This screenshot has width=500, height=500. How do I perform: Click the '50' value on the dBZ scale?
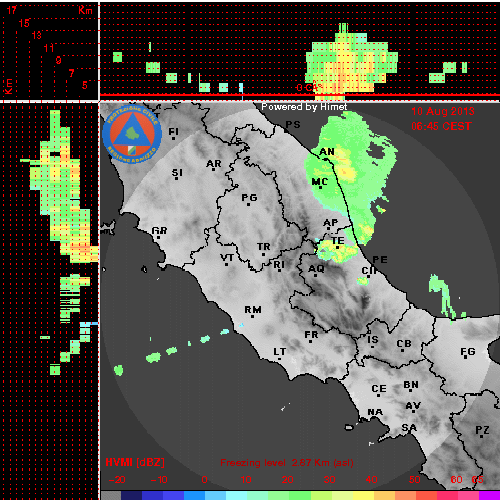tap(414, 480)
